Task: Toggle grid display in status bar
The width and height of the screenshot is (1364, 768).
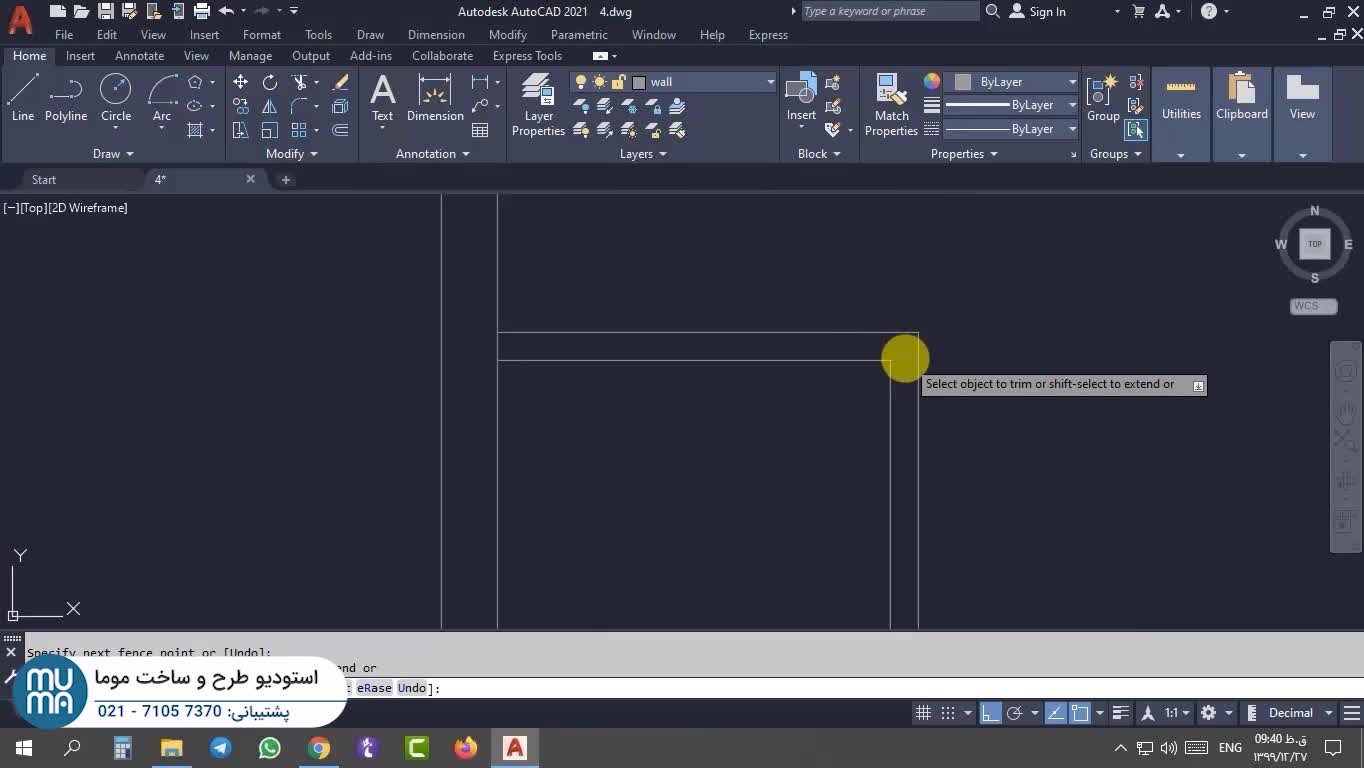Action: click(923, 713)
